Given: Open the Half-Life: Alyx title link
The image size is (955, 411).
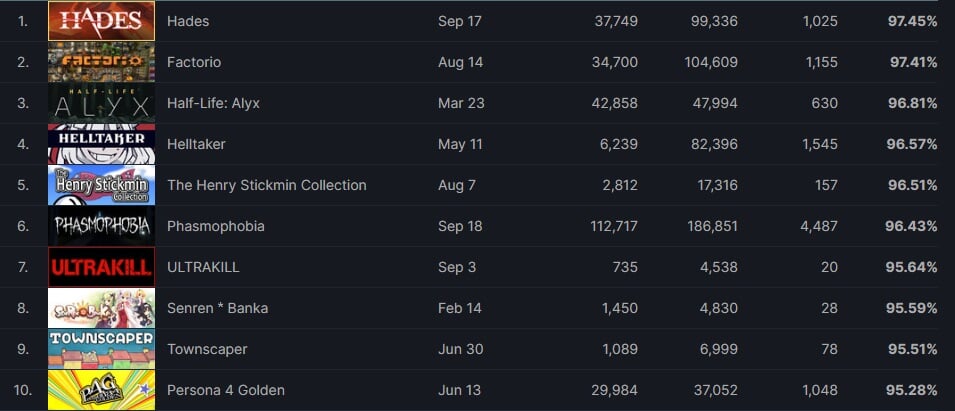Looking at the screenshot, I should (x=213, y=103).
